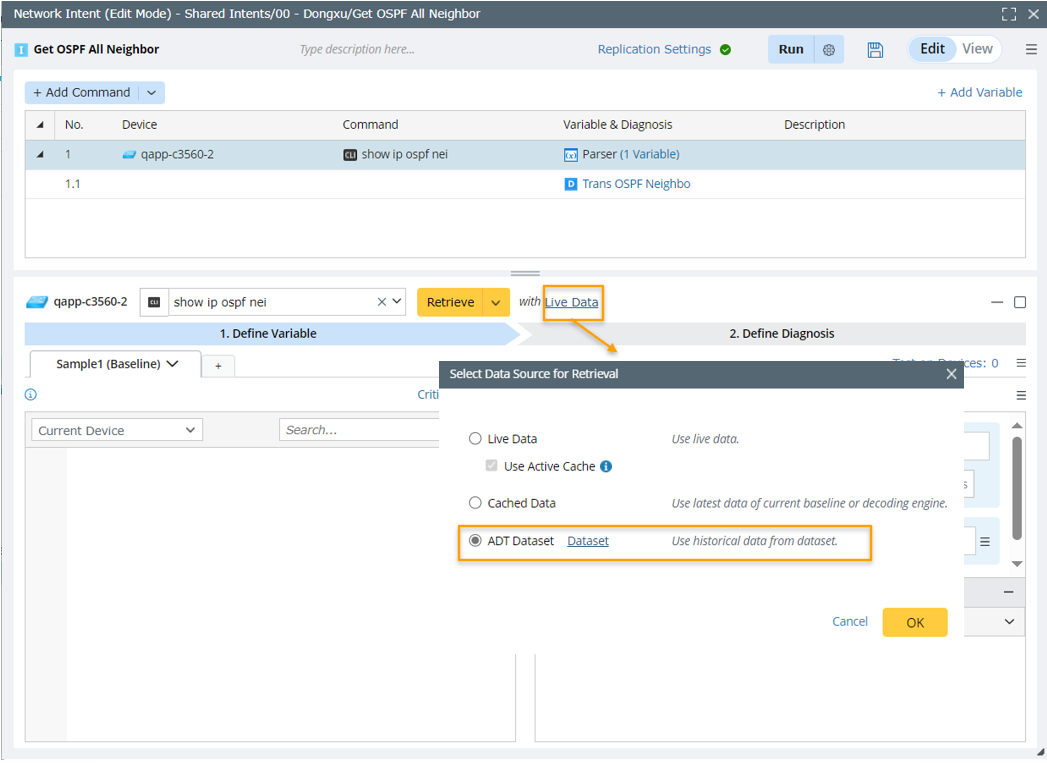Open the Add Command dropdown arrow
The width and height of the screenshot is (1047, 763).
[151, 93]
